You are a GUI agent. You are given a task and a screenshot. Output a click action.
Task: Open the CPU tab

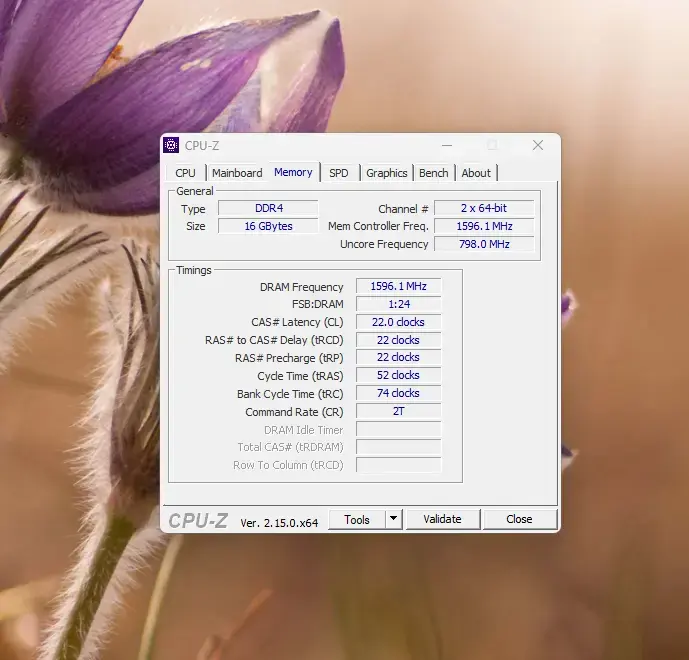[x=185, y=173]
